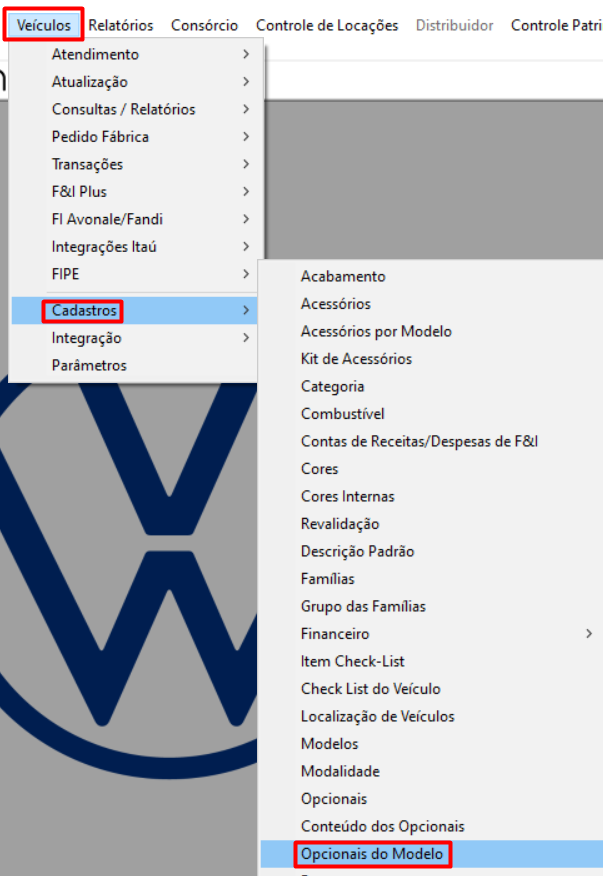
Task: Click the arrow next to Cadastros
Action: [246, 310]
